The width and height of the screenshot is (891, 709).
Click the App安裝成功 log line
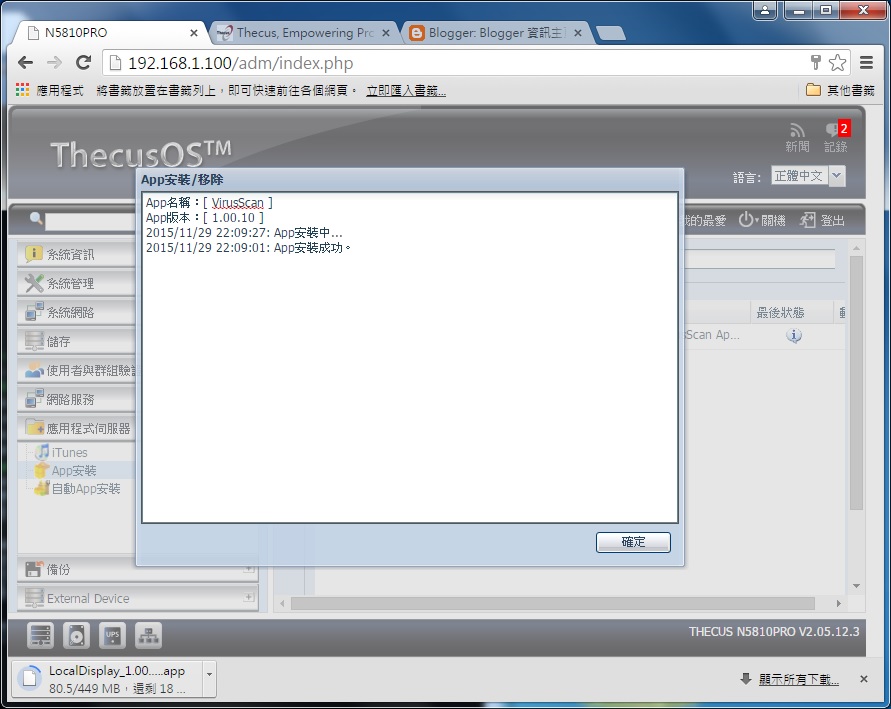click(x=249, y=248)
